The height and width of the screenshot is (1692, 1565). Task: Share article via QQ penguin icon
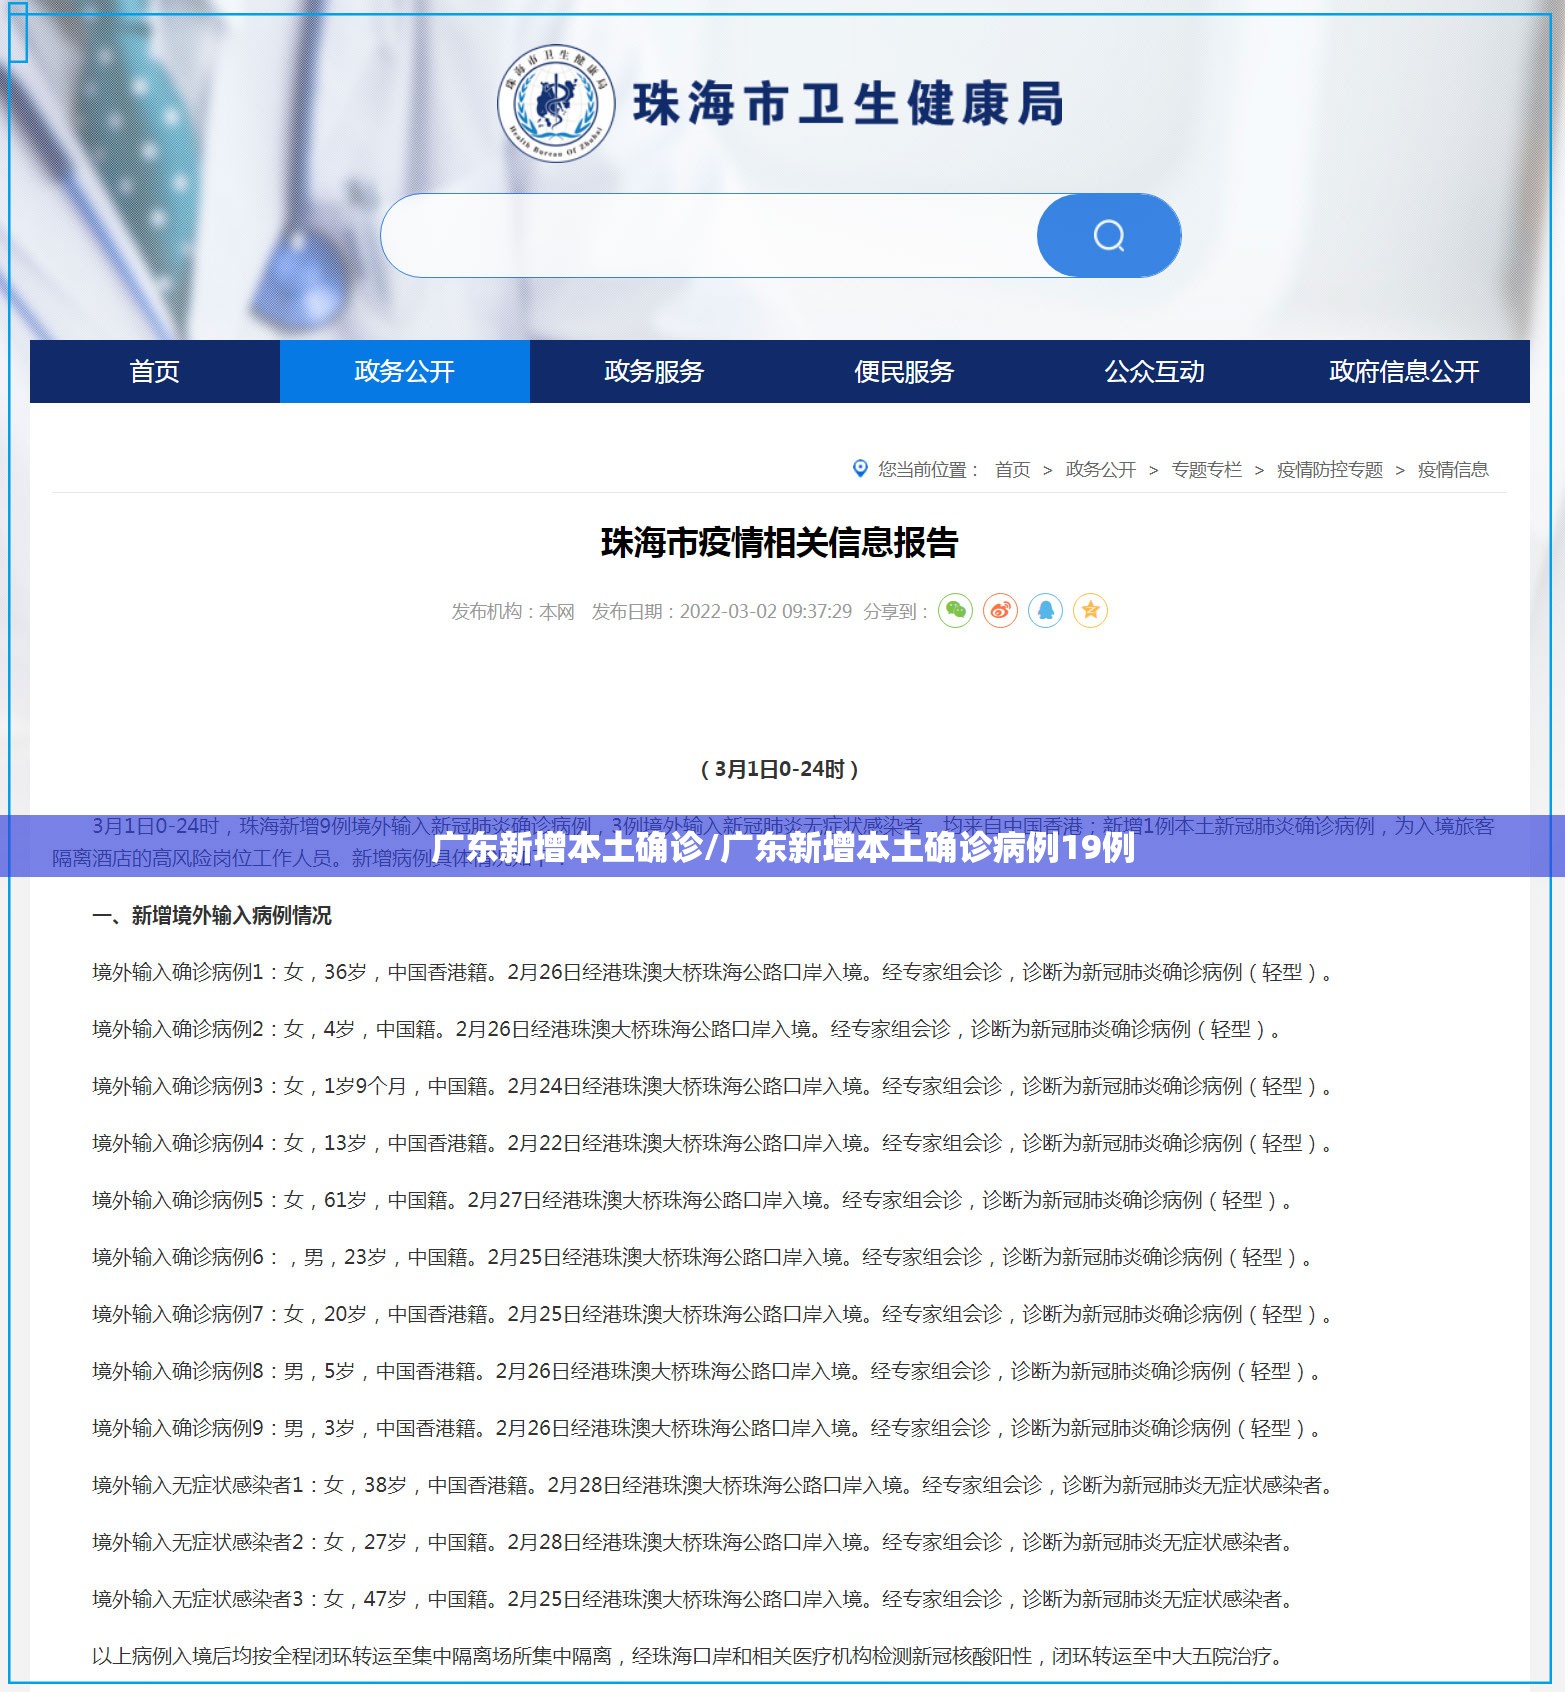click(1045, 610)
